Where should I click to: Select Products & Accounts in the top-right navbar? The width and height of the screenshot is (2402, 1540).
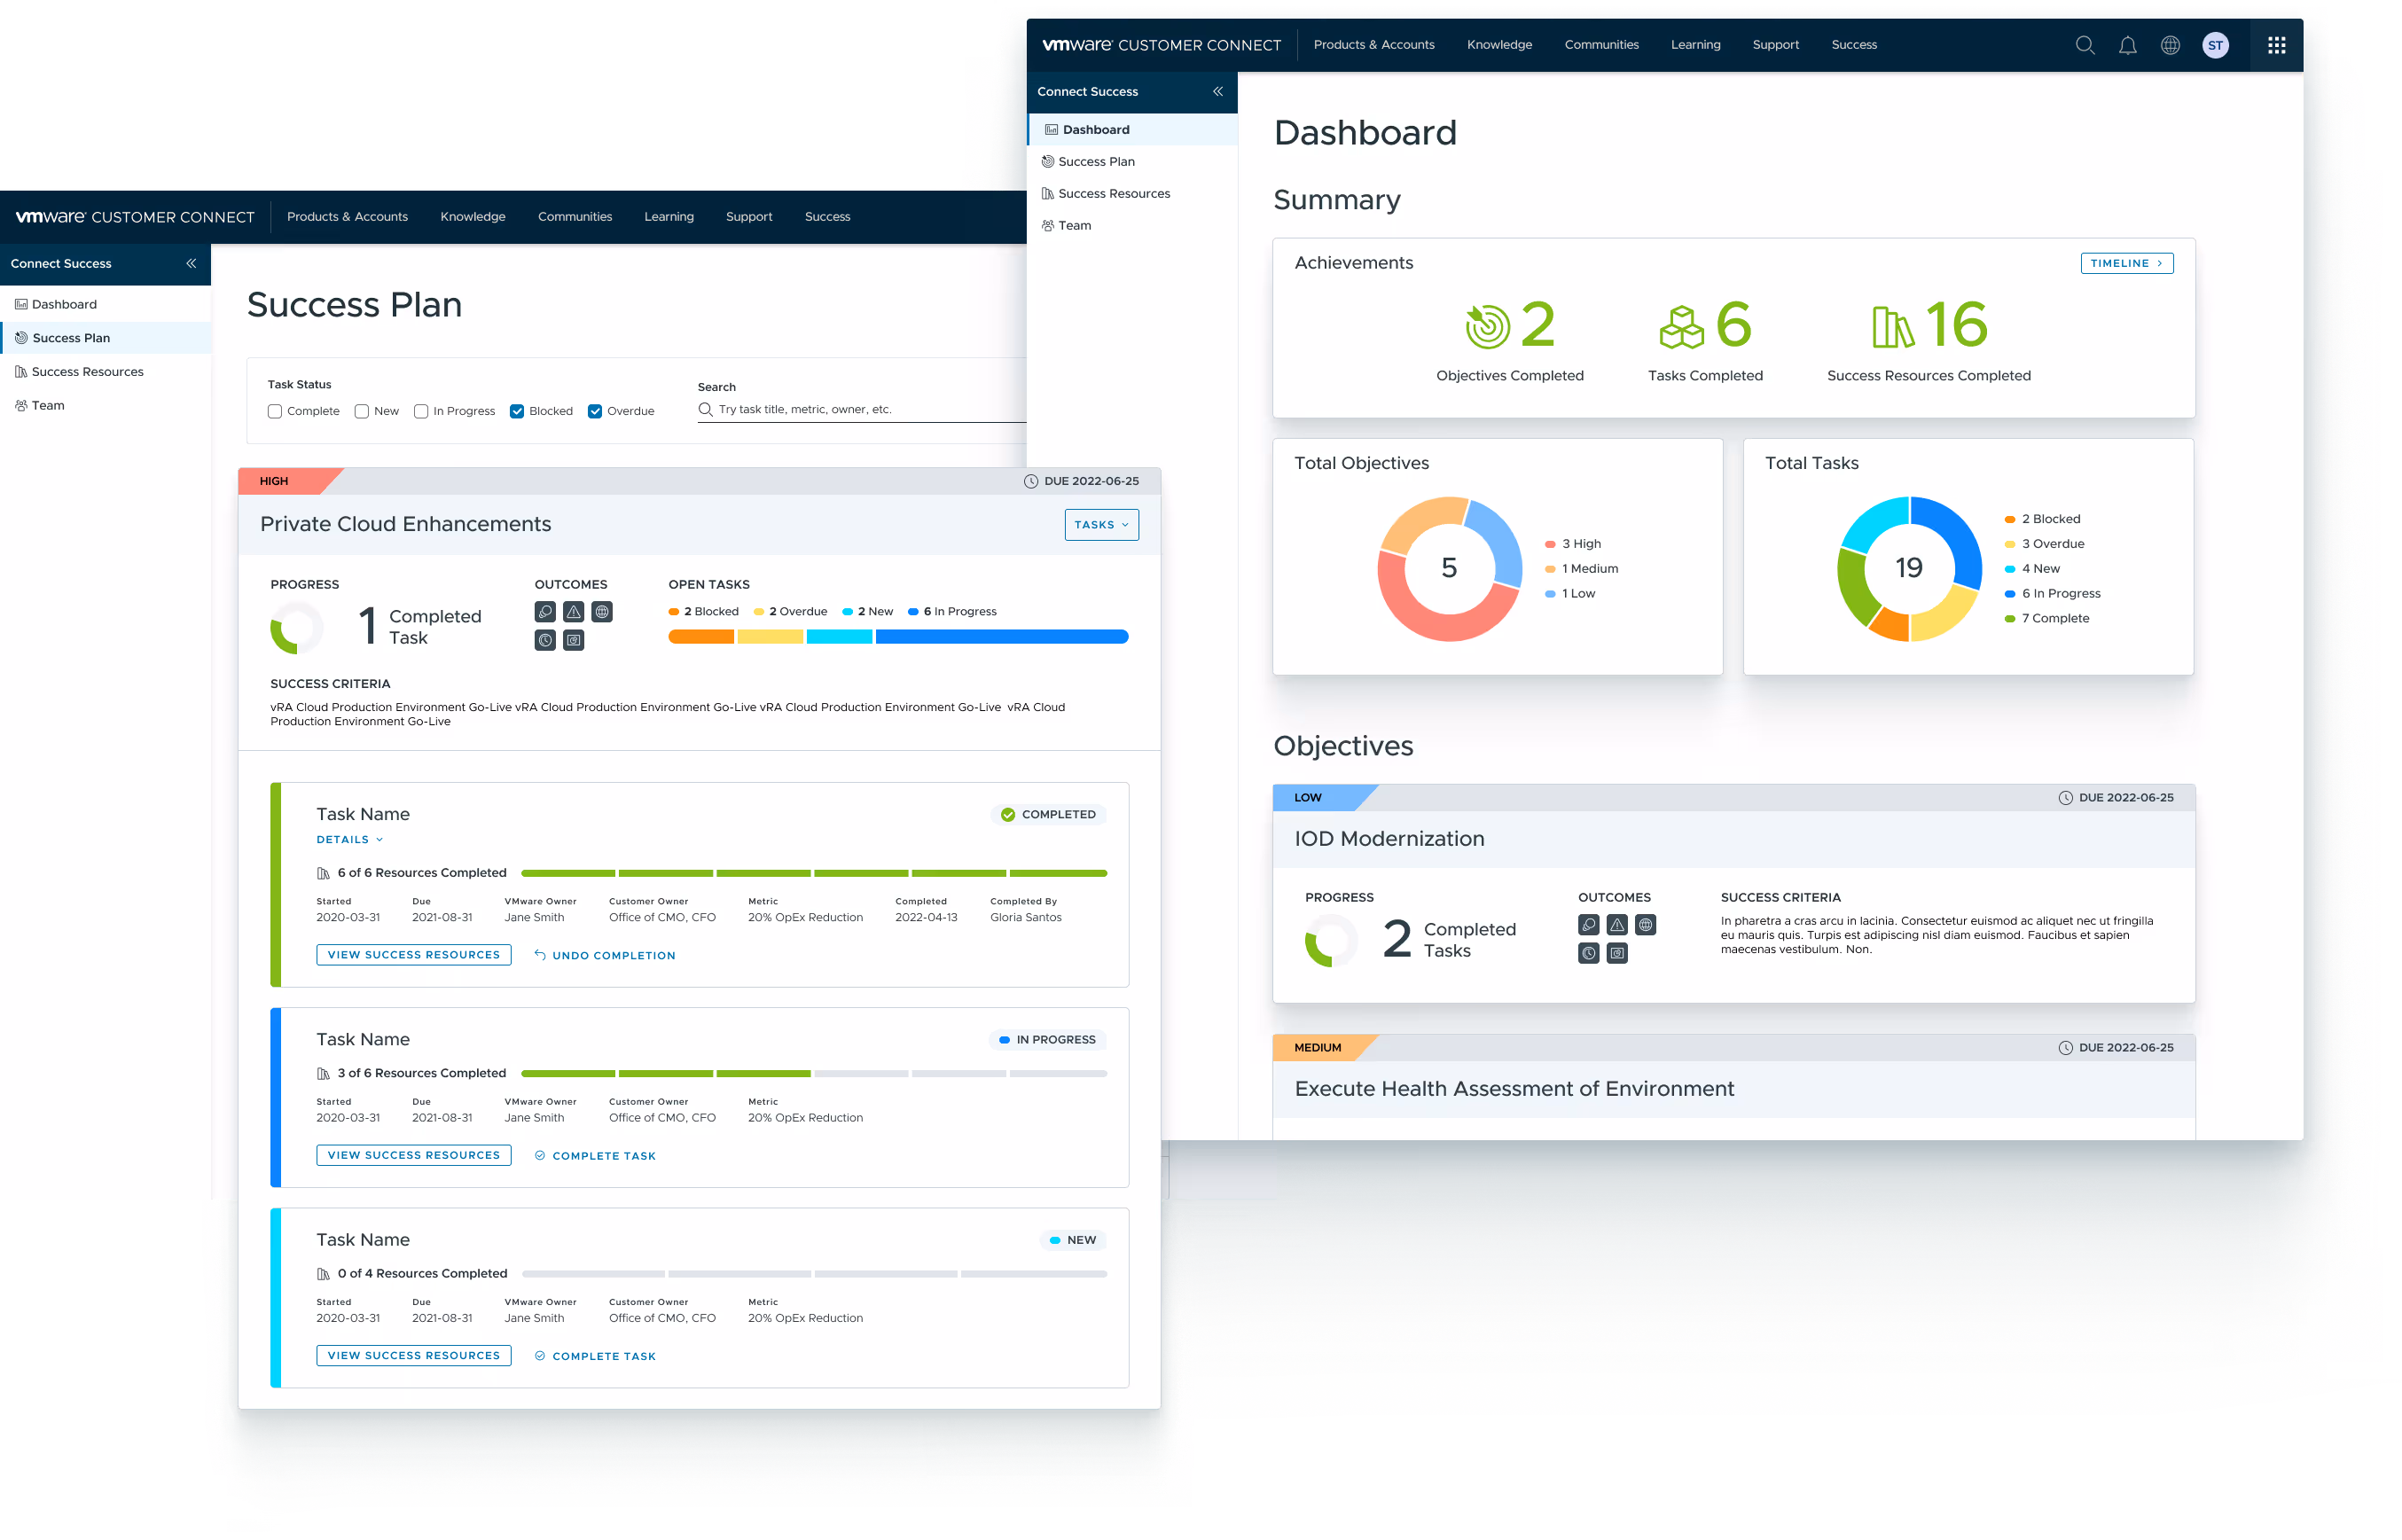[1373, 45]
